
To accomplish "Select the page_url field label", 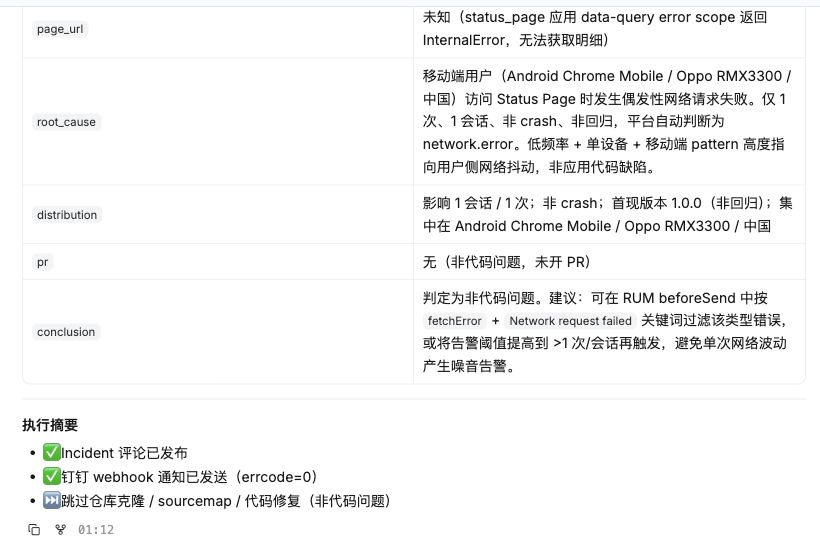I will pos(60,29).
